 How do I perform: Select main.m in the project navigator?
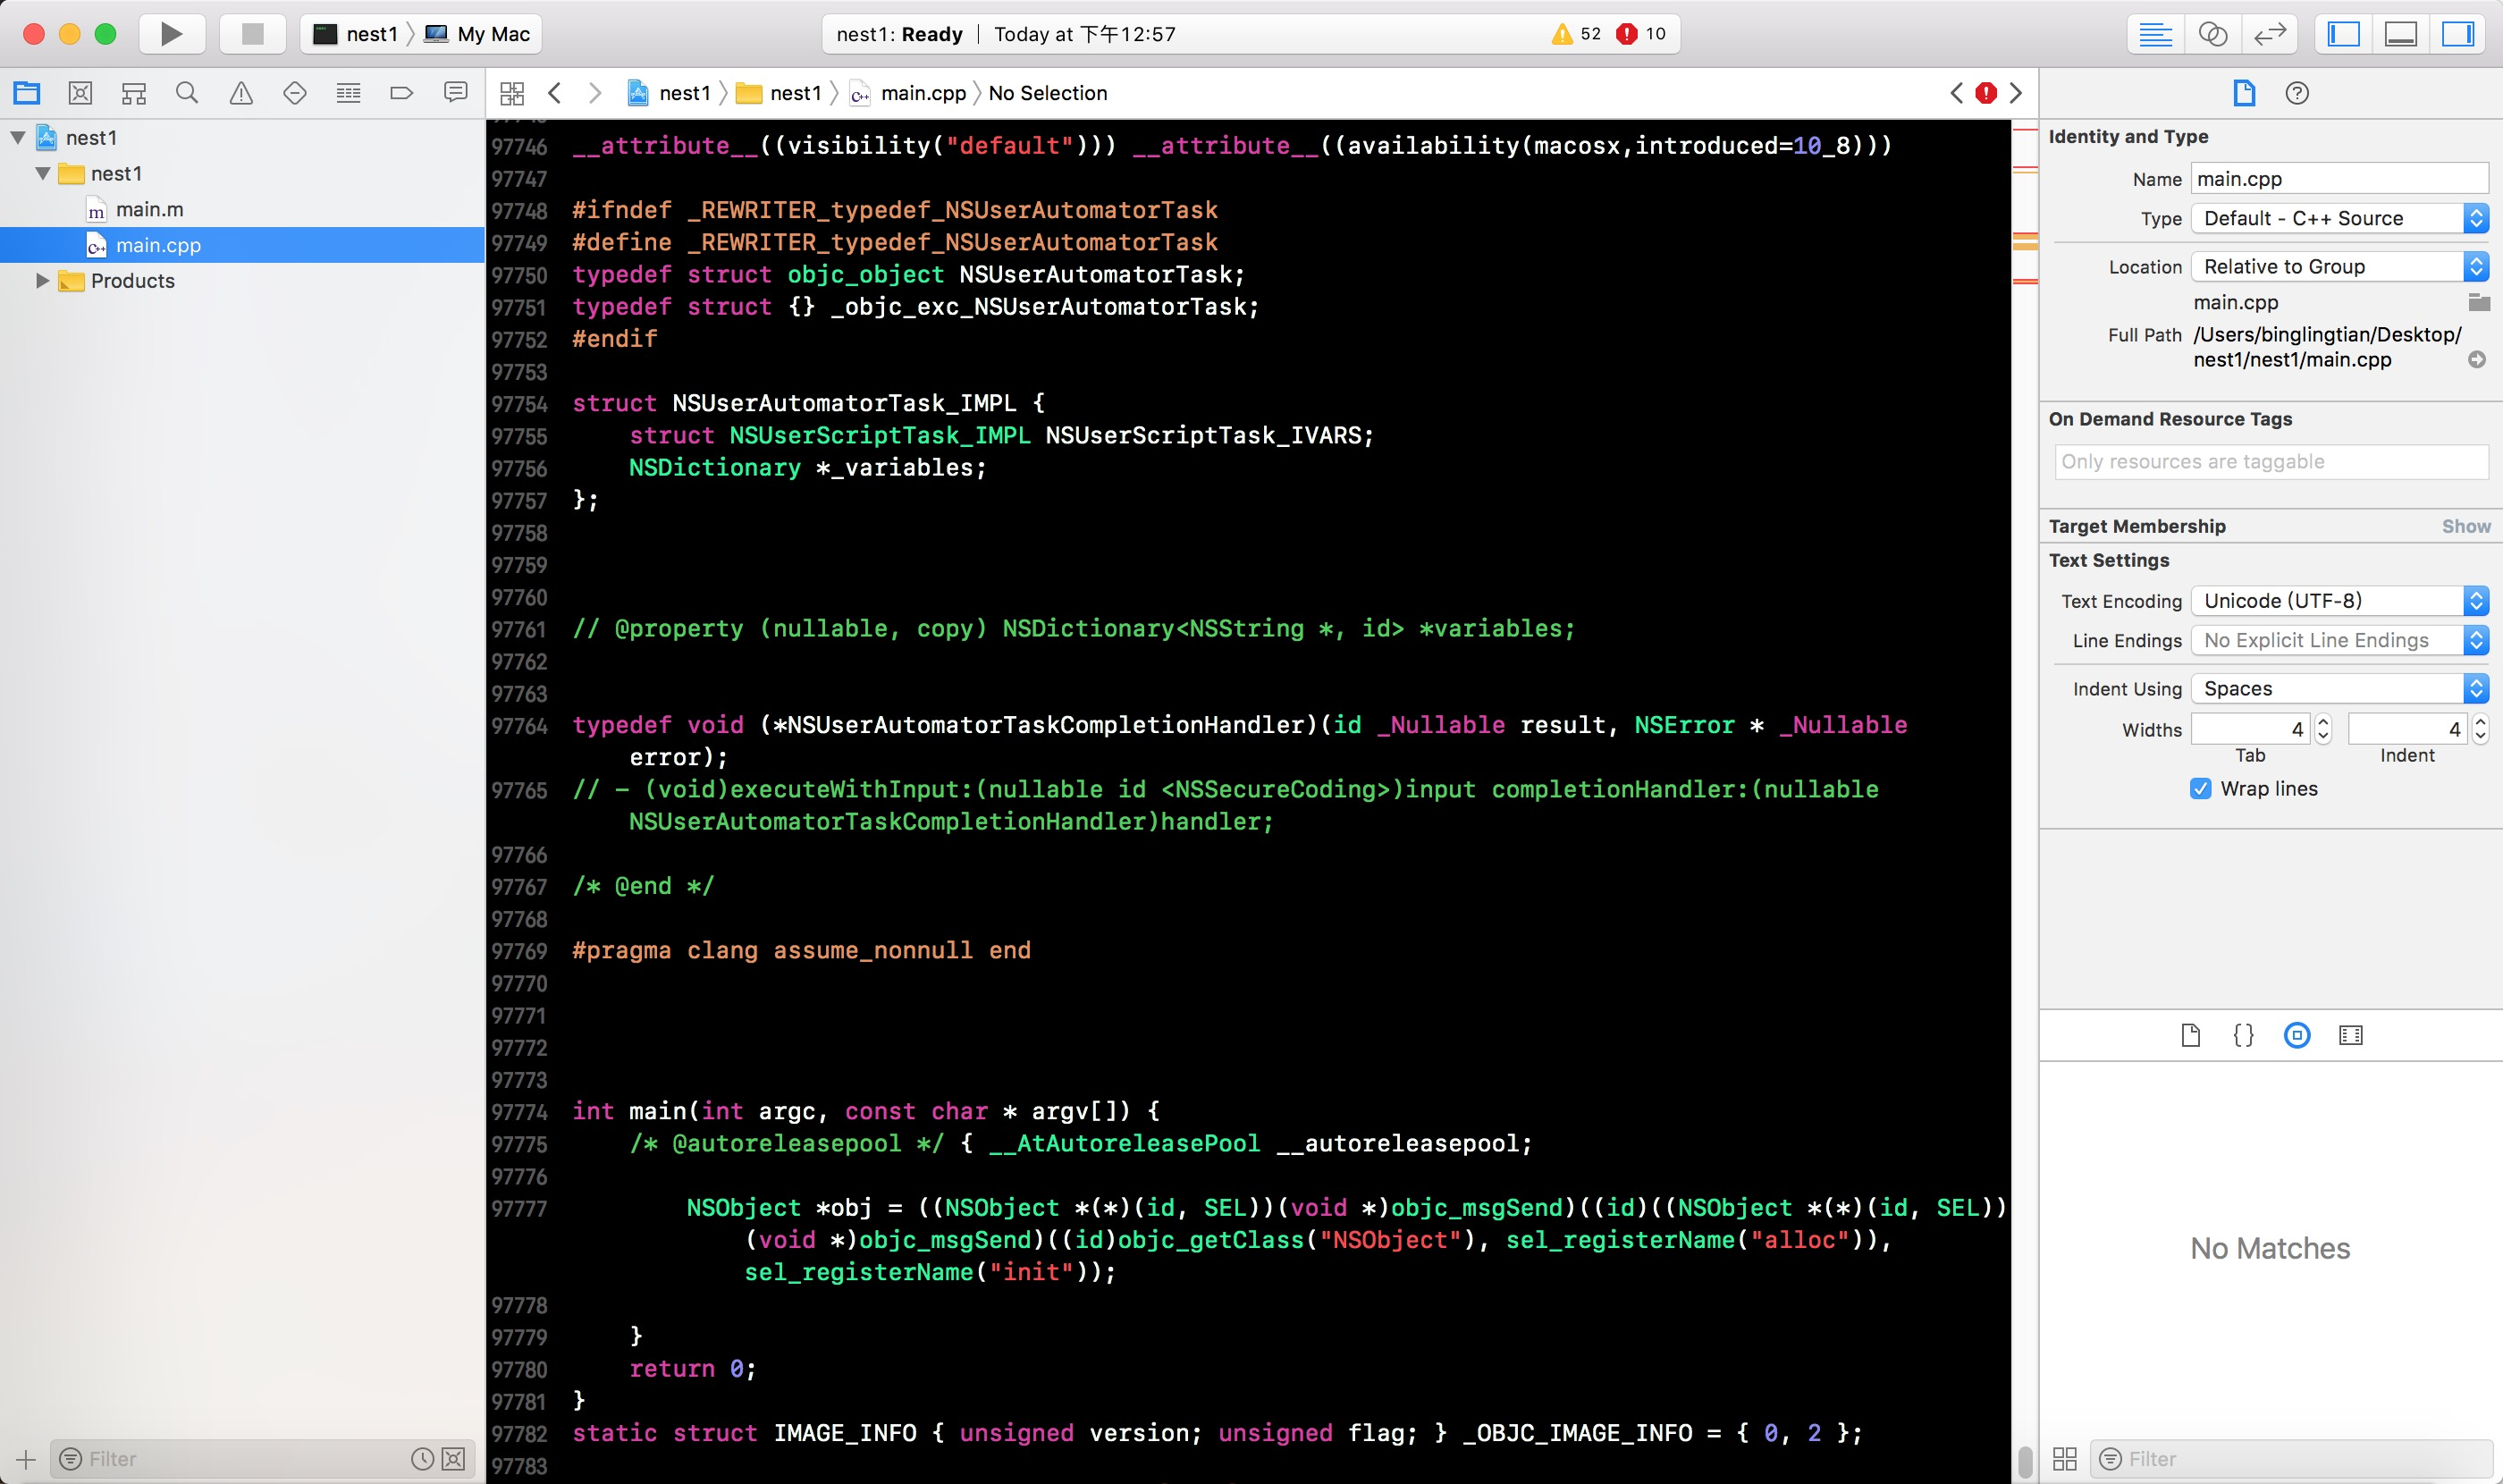point(149,209)
